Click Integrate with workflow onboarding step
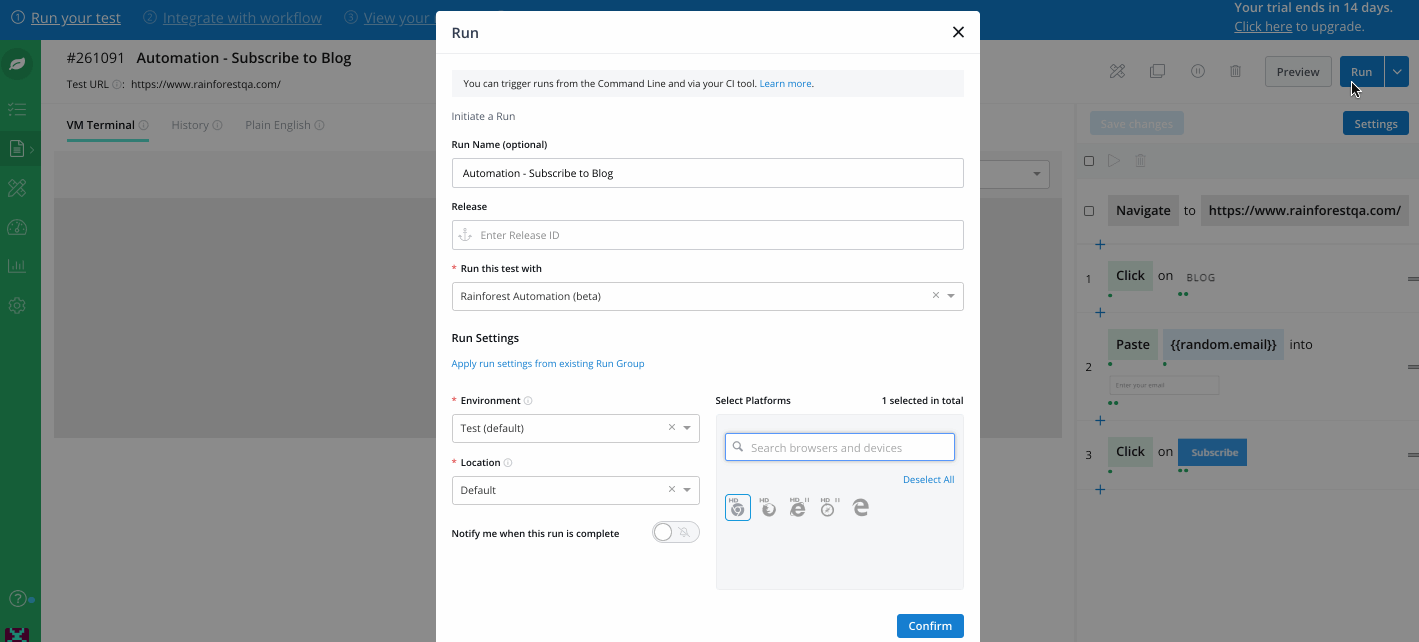The width and height of the screenshot is (1419, 642). point(242,18)
